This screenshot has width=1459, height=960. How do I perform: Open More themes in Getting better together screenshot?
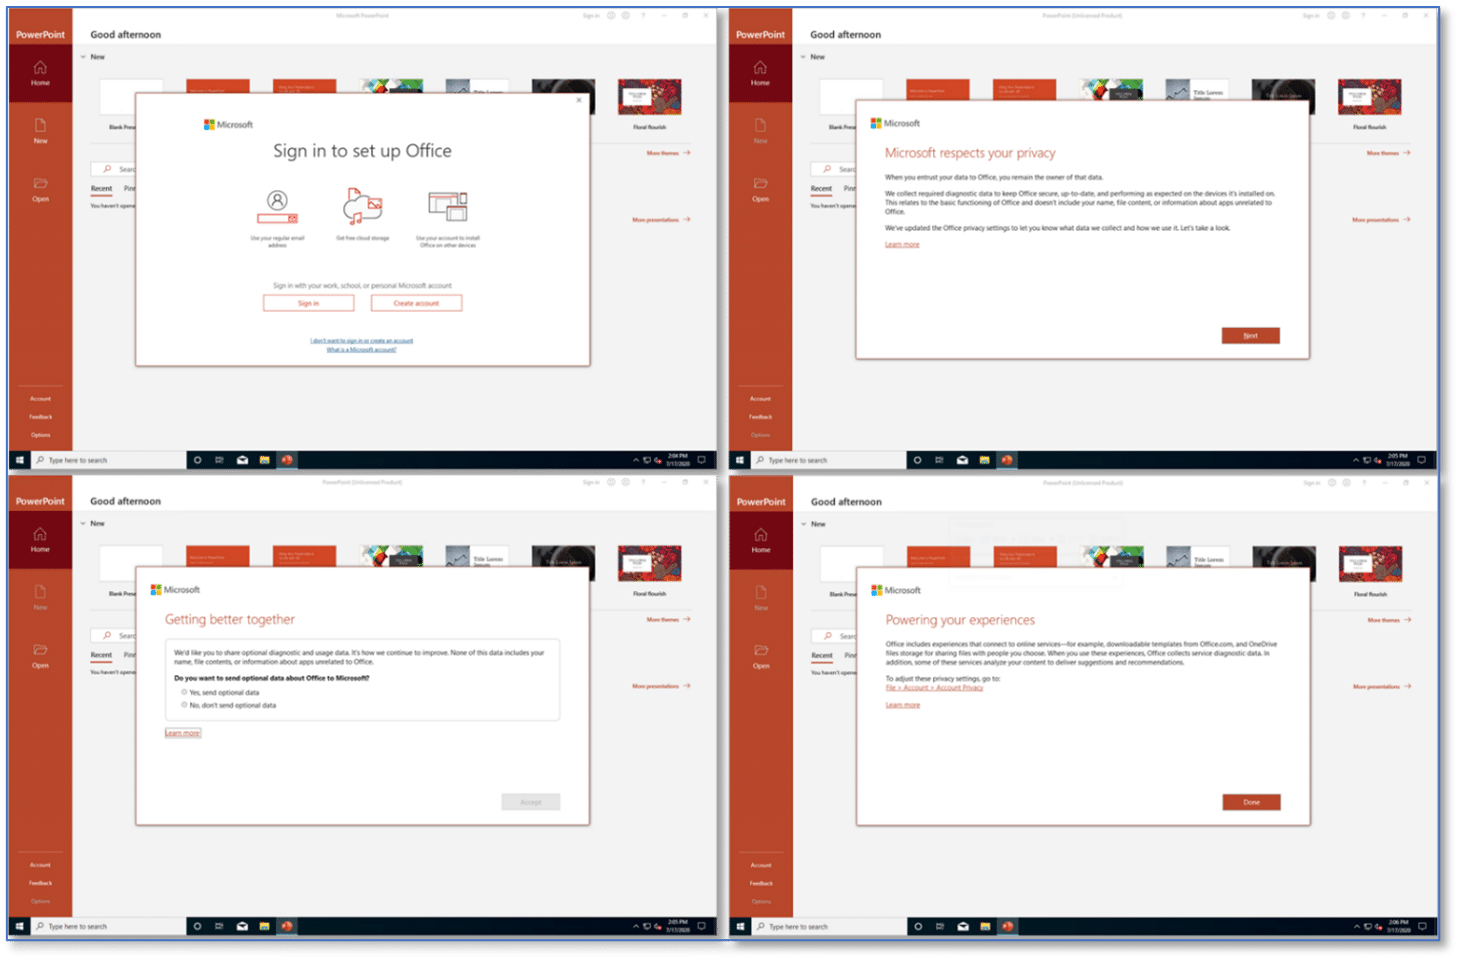[668, 620]
